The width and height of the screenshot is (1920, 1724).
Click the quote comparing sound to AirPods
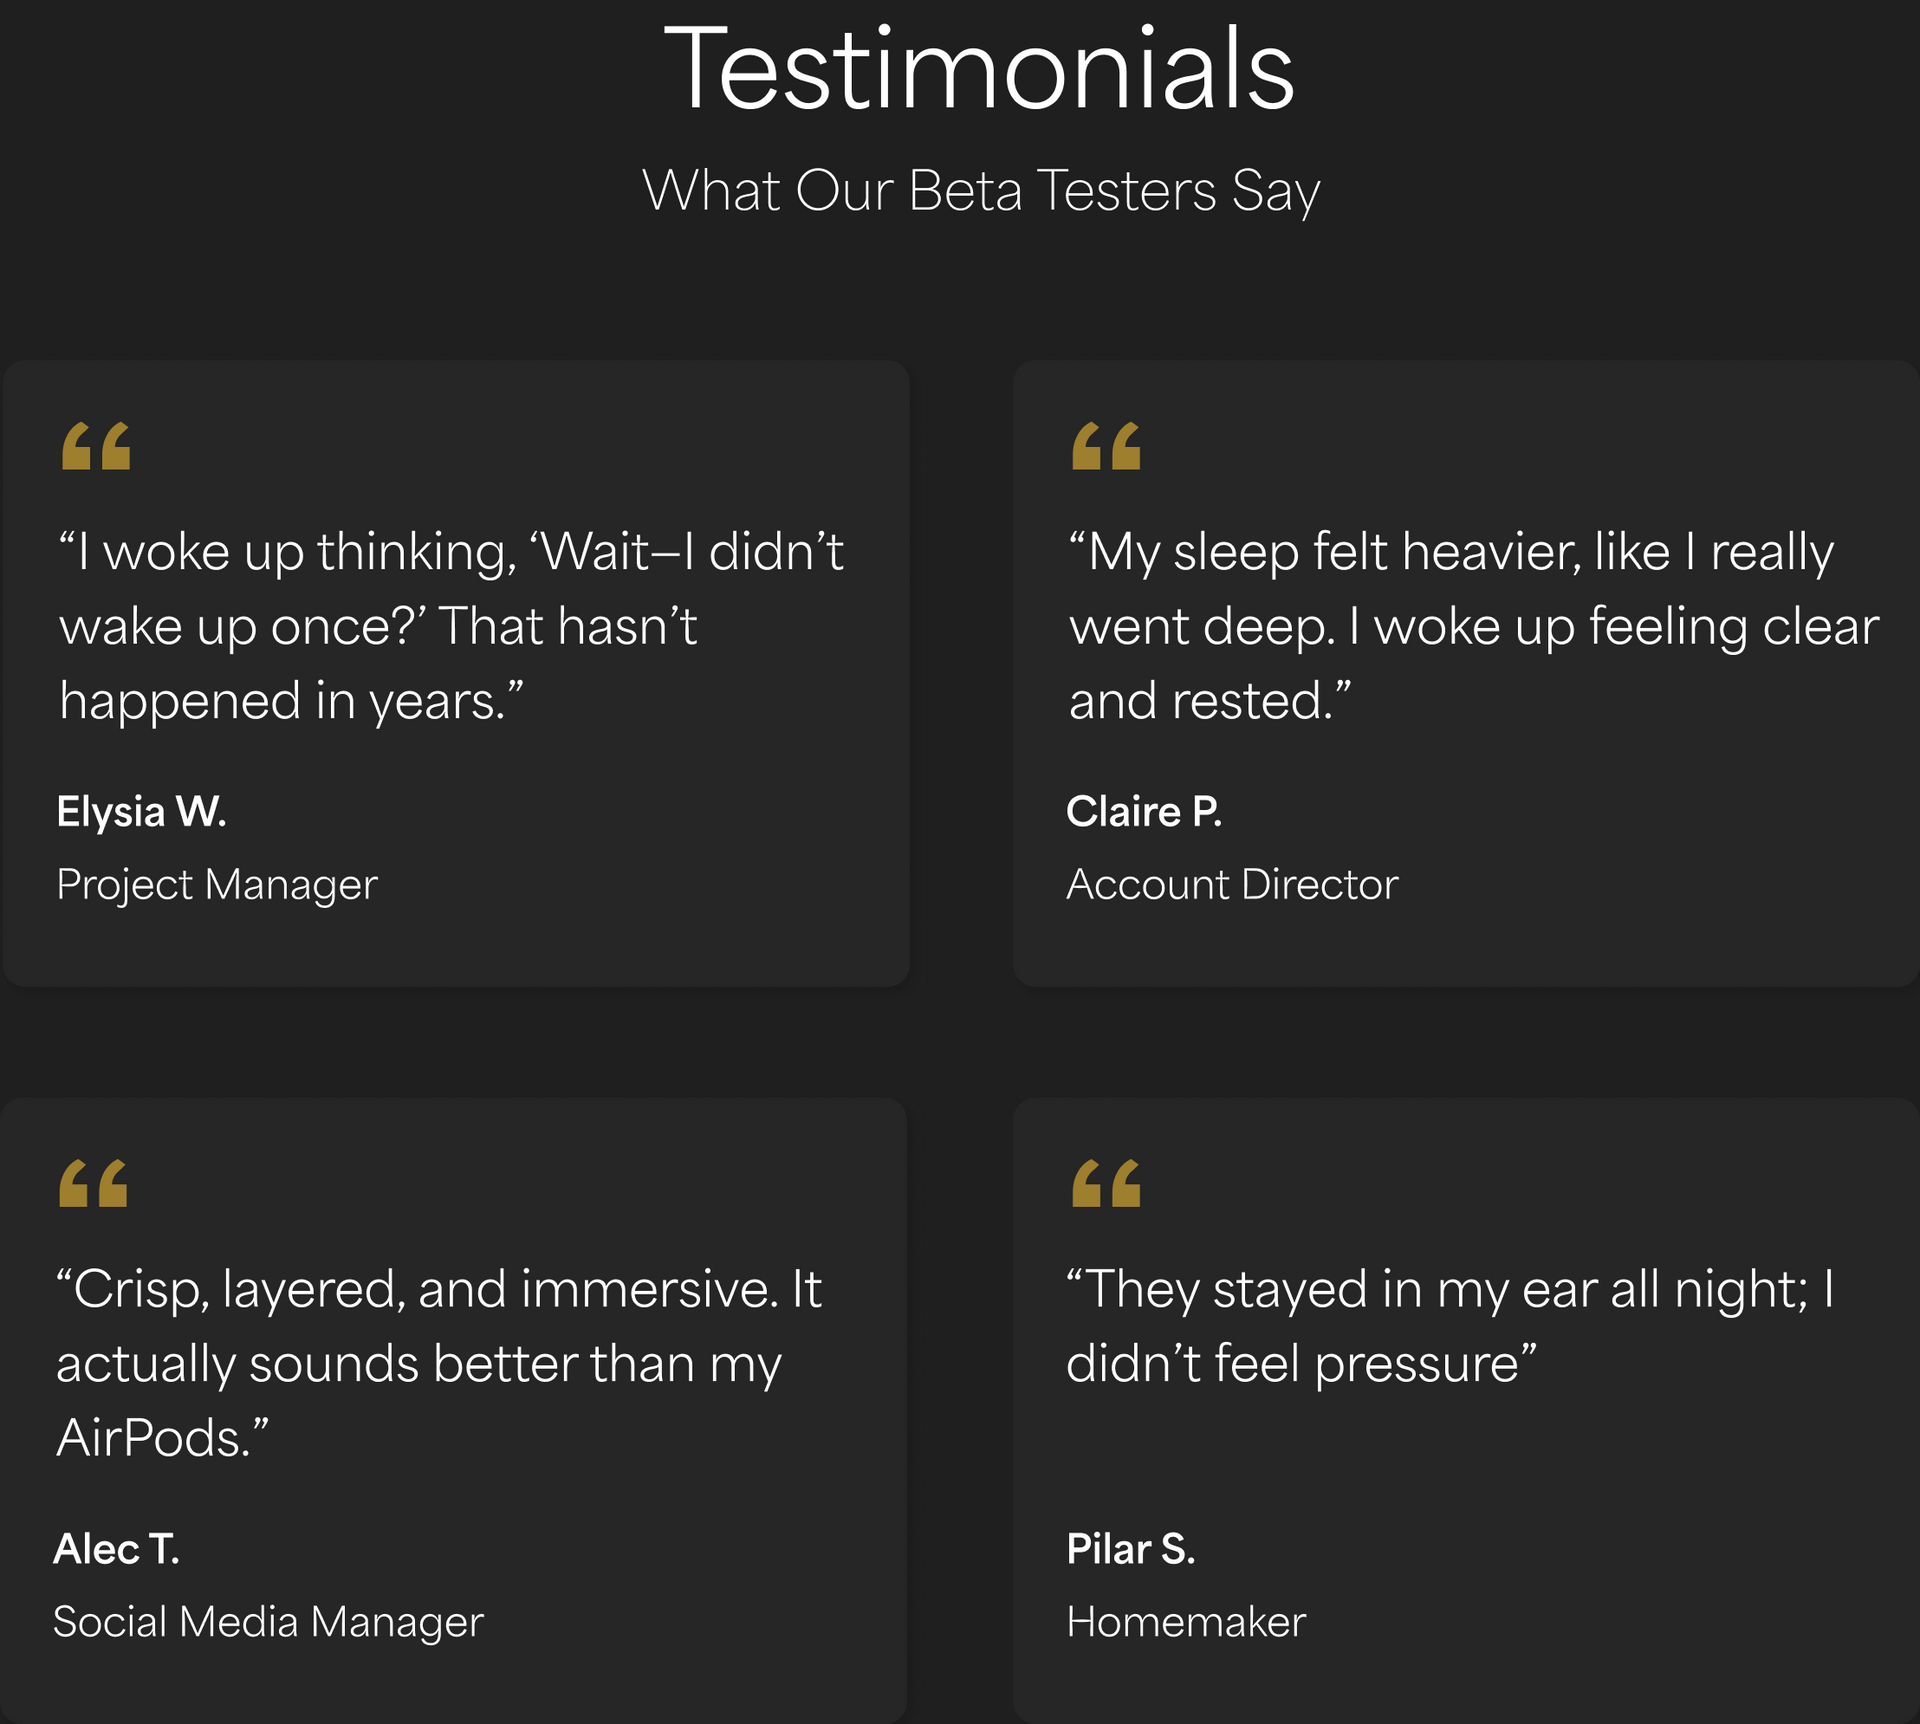[x=438, y=1364]
